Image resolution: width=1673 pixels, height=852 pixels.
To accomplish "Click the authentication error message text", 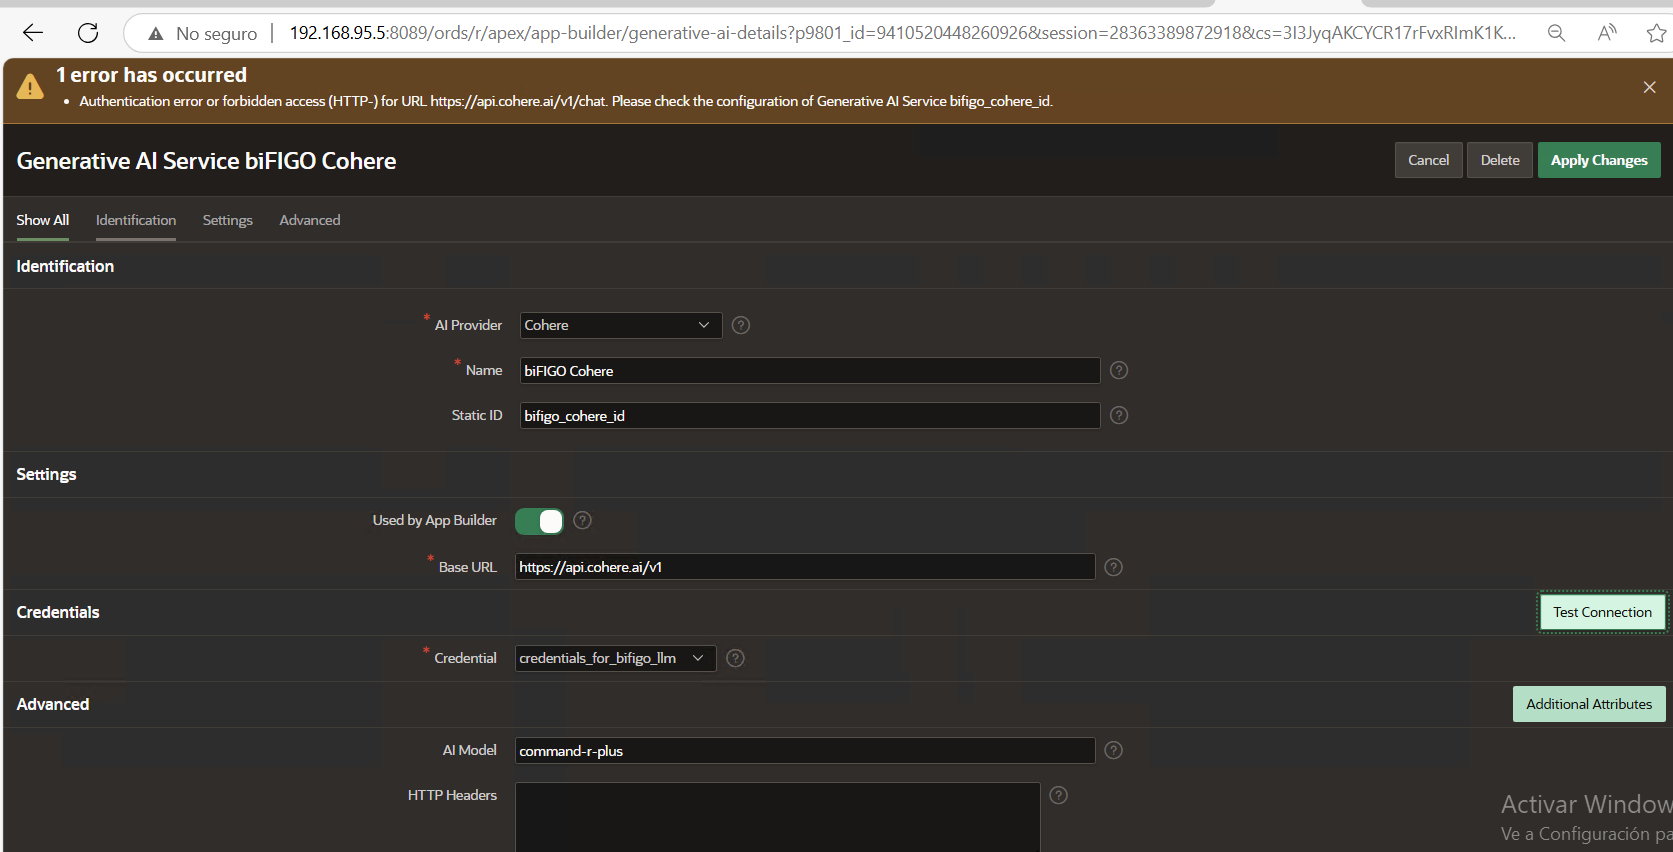I will tap(566, 101).
